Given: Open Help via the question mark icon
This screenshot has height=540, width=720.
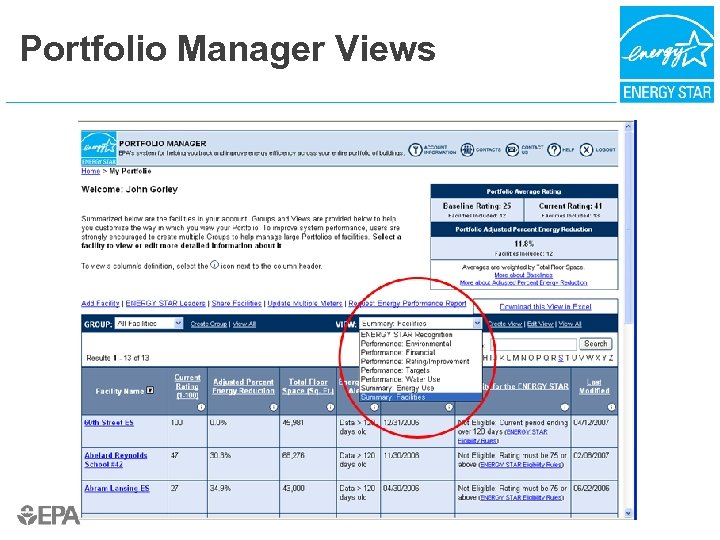Looking at the screenshot, I should (x=554, y=150).
